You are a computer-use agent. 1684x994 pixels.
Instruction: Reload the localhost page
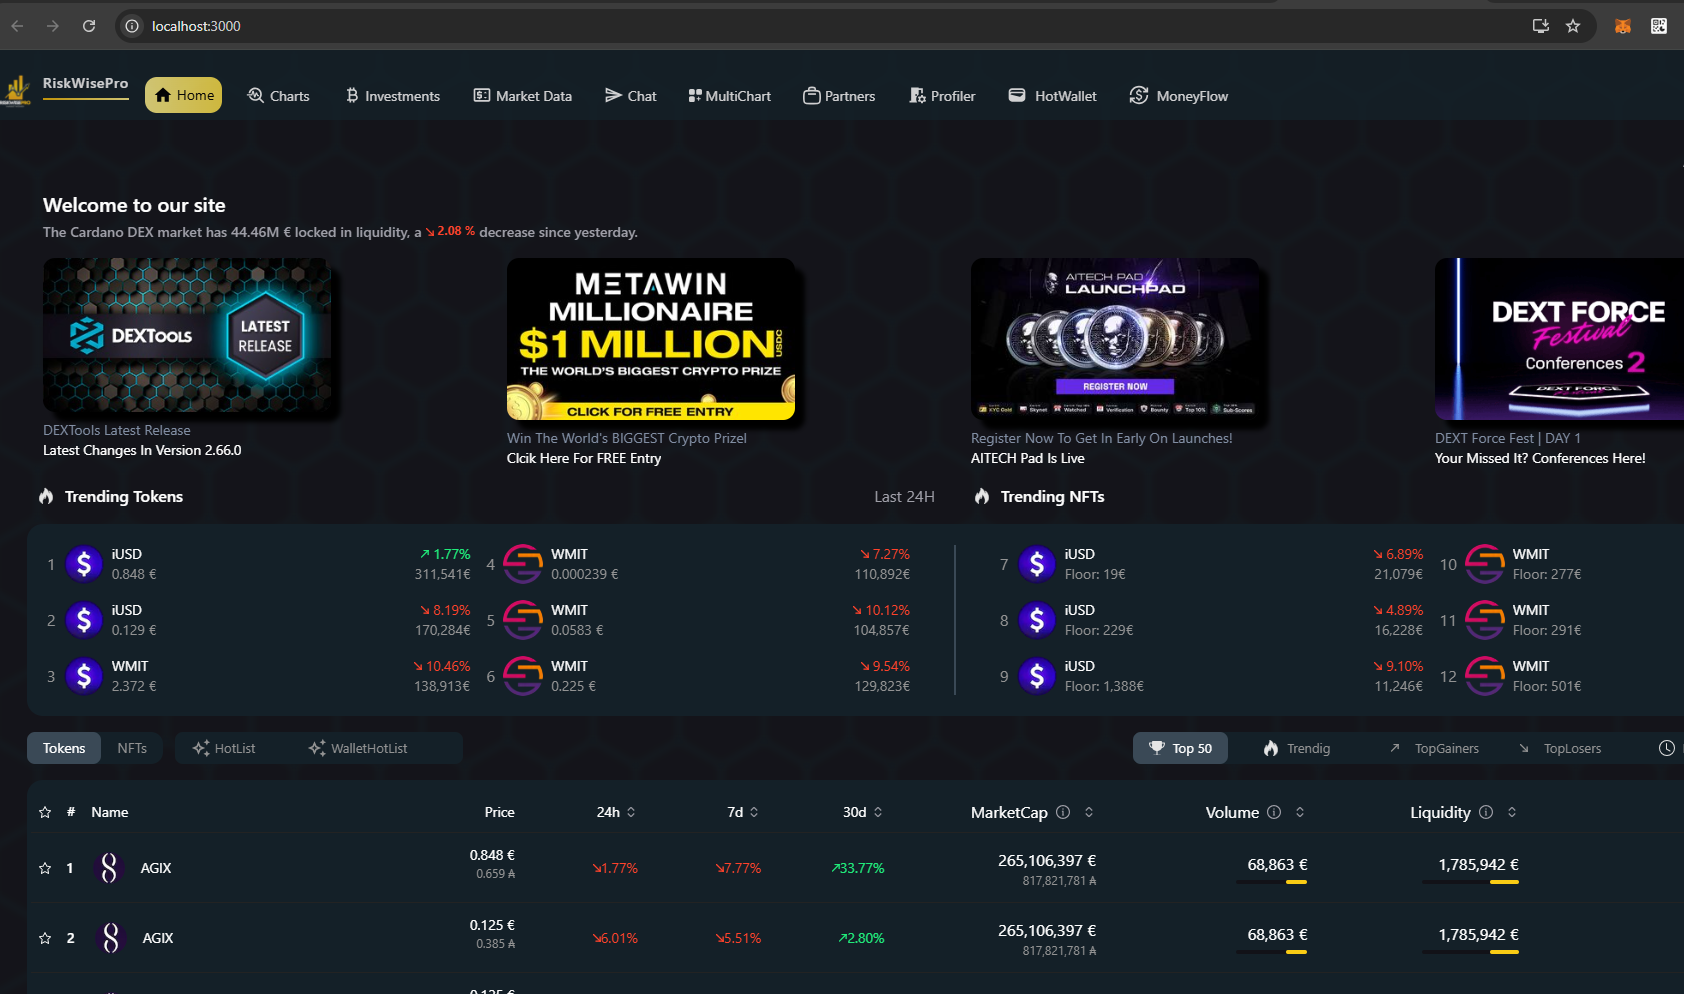89,26
